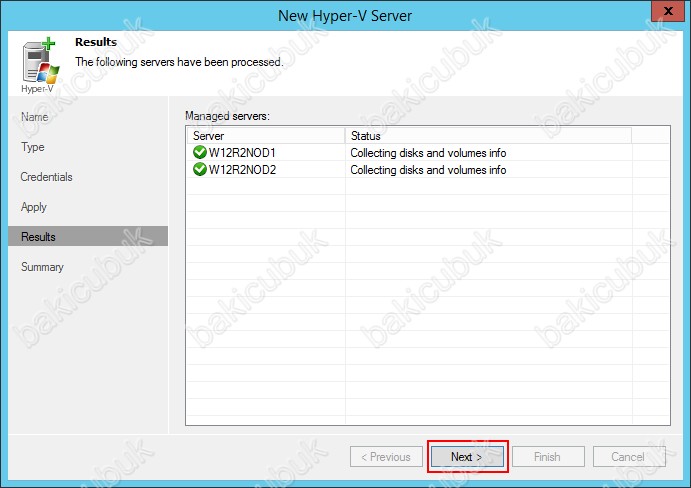Select the Results step in sidebar
The height and width of the screenshot is (488, 691).
pyautogui.click(x=88, y=237)
